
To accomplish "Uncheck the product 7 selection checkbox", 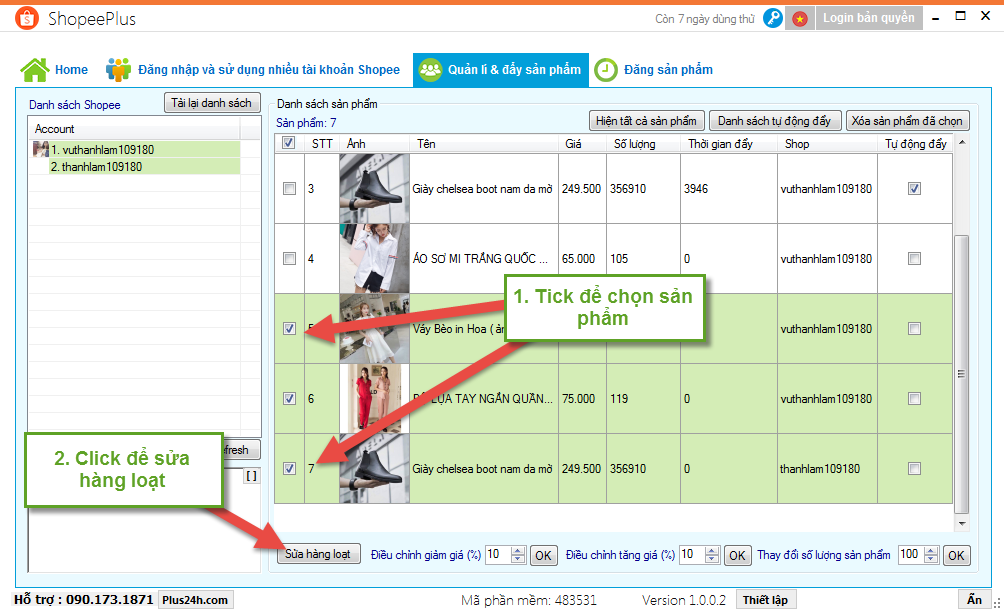I will [290, 468].
